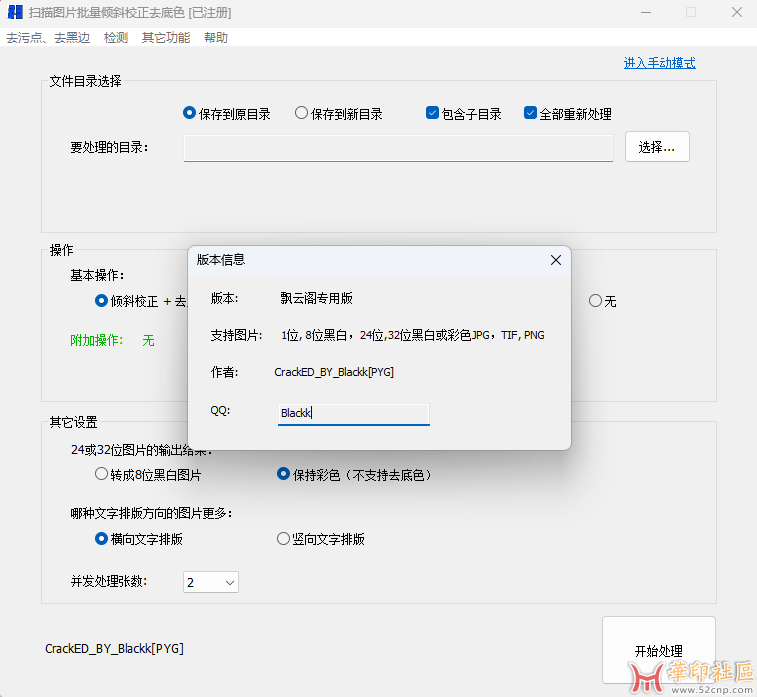757x697 pixels.
Task: Click the 进入手动模式 link
Action: pos(659,63)
